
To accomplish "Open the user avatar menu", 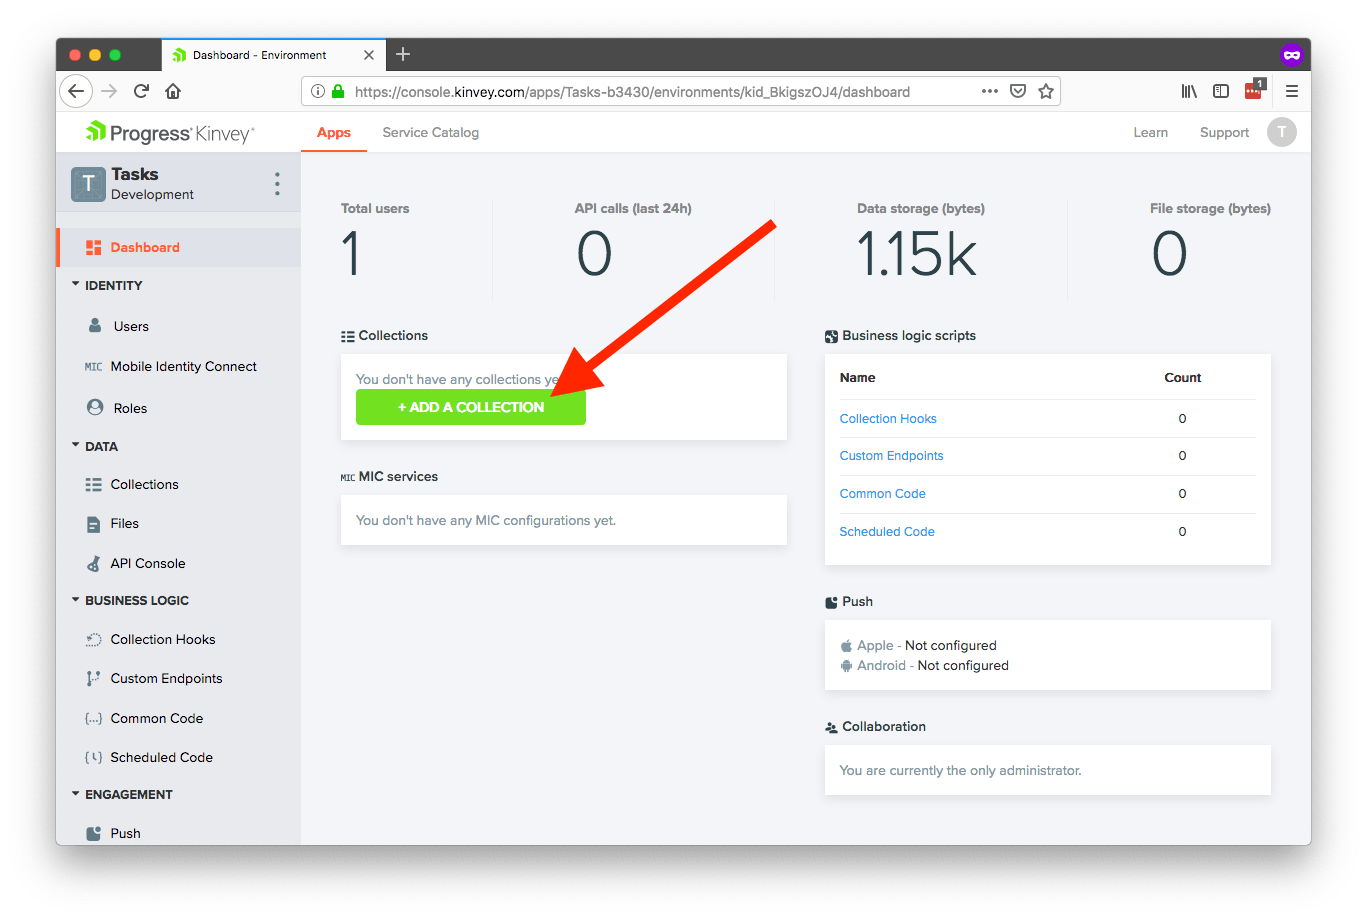I will [x=1281, y=132].
